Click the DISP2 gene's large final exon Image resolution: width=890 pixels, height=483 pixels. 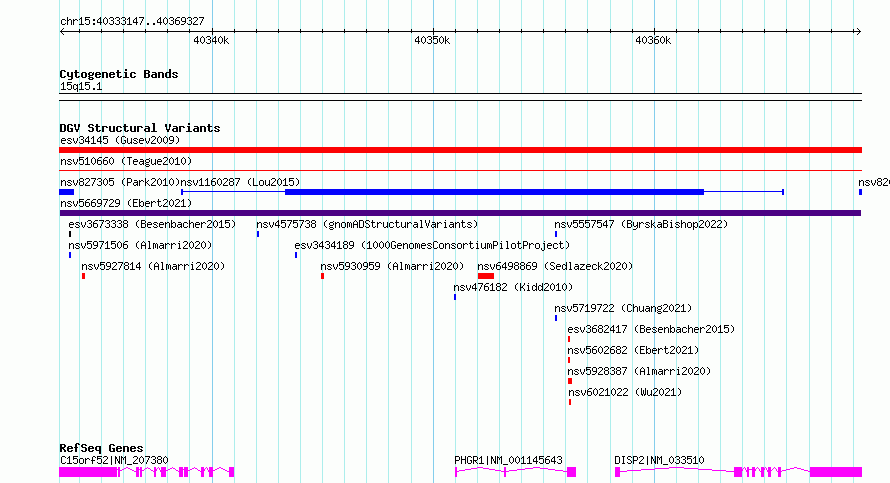tap(836, 472)
